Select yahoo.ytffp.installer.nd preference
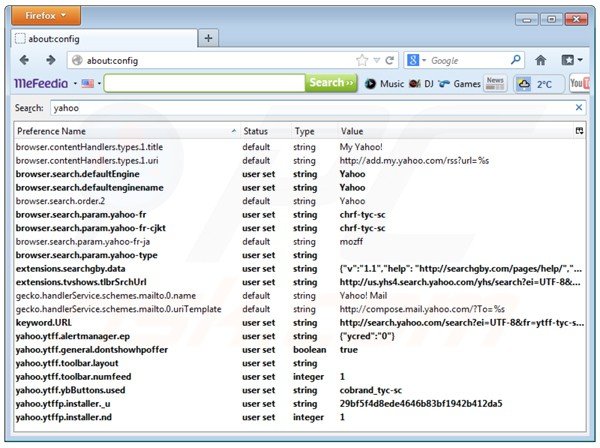Viewport: 600px width, 448px height. click(300, 417)
